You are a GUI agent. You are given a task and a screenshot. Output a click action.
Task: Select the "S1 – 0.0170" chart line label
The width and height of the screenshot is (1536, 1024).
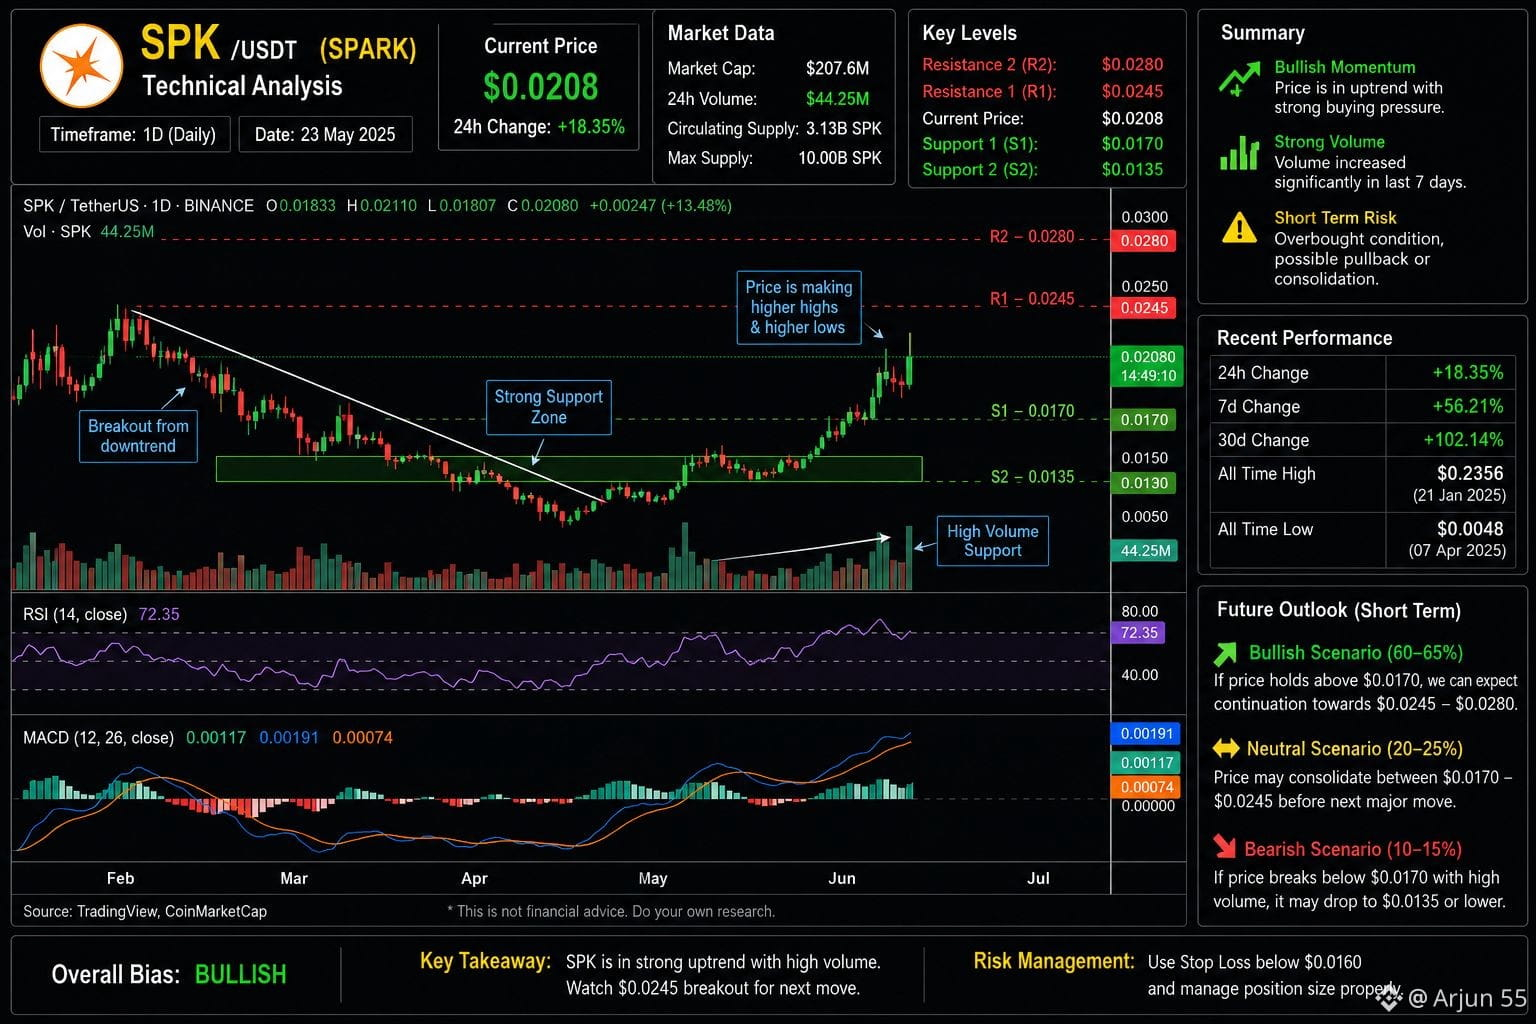(x=1032, y=411)
